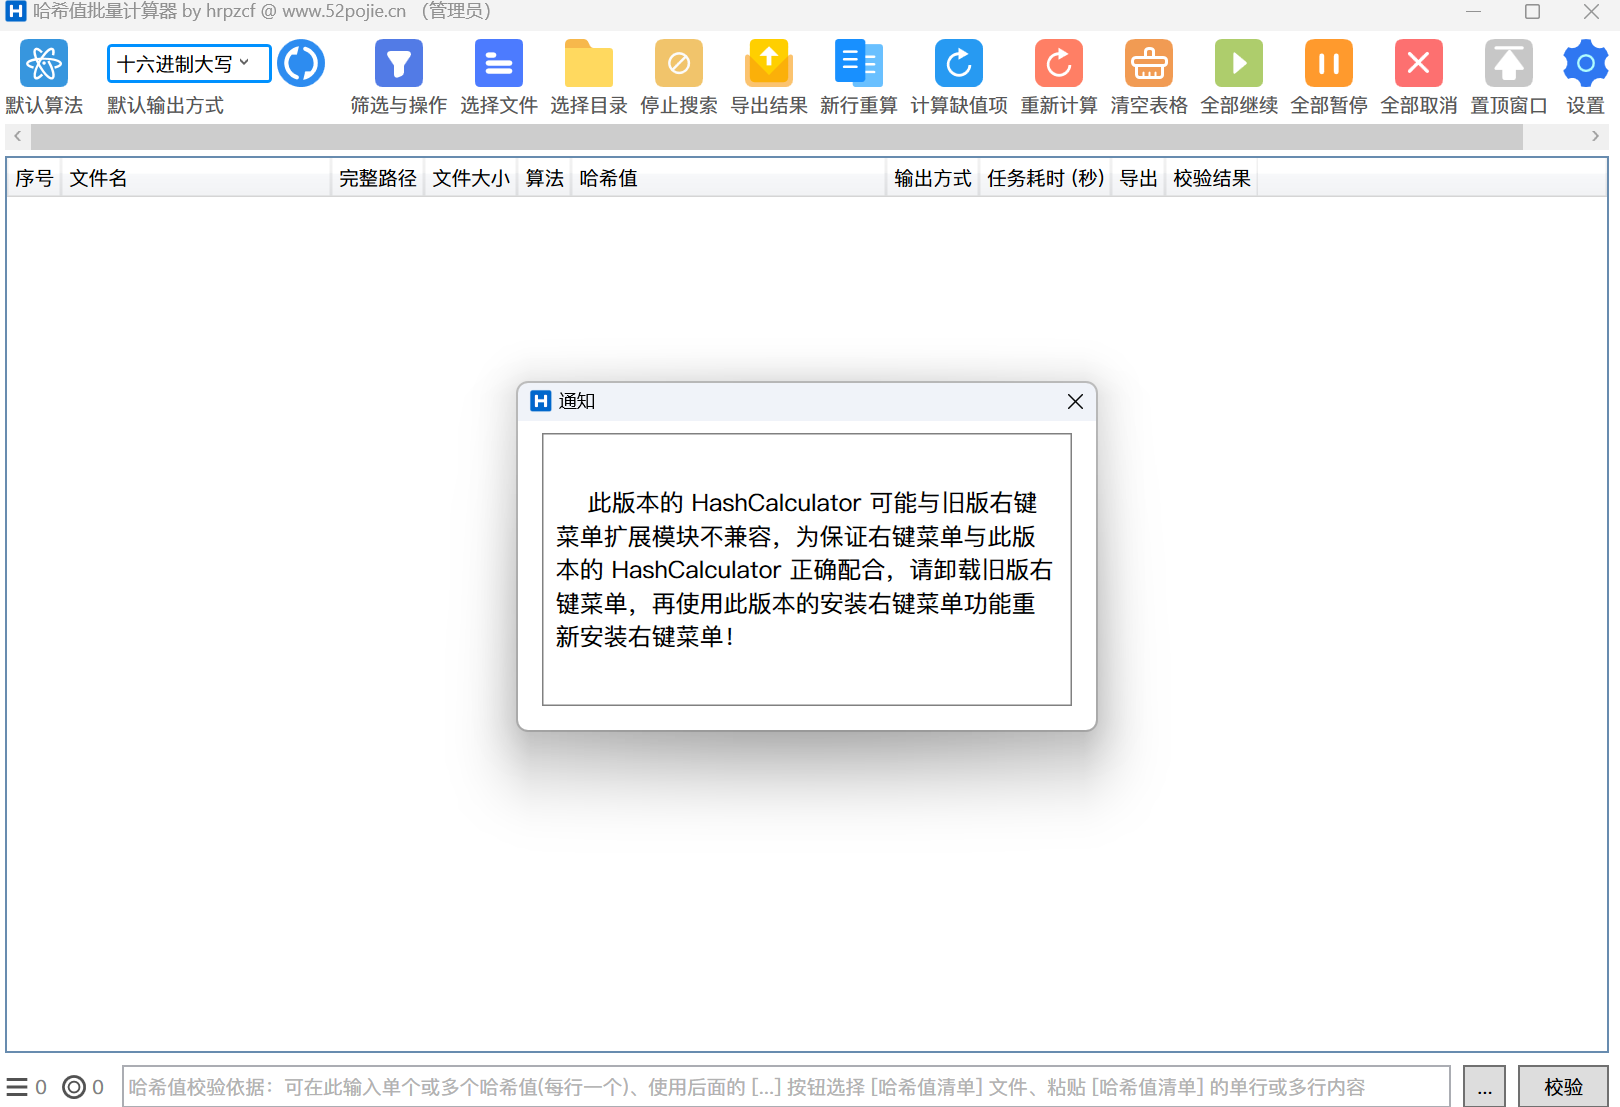Click the 停止搜索 stop search icon
Screen dimensions: 1620x1107
click(x=679, y=64)
